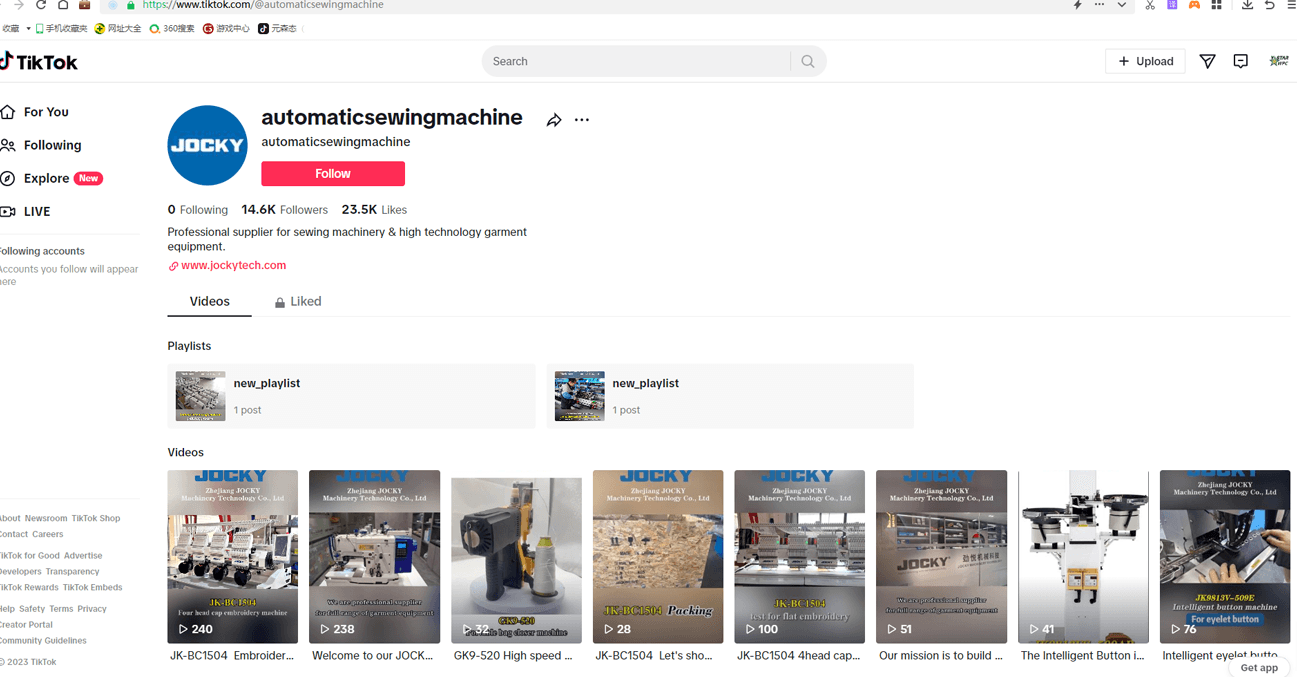This screenshot has width=1297, height=677.
Task: Open Careers footer link
Action: click(x=47, y=534)
